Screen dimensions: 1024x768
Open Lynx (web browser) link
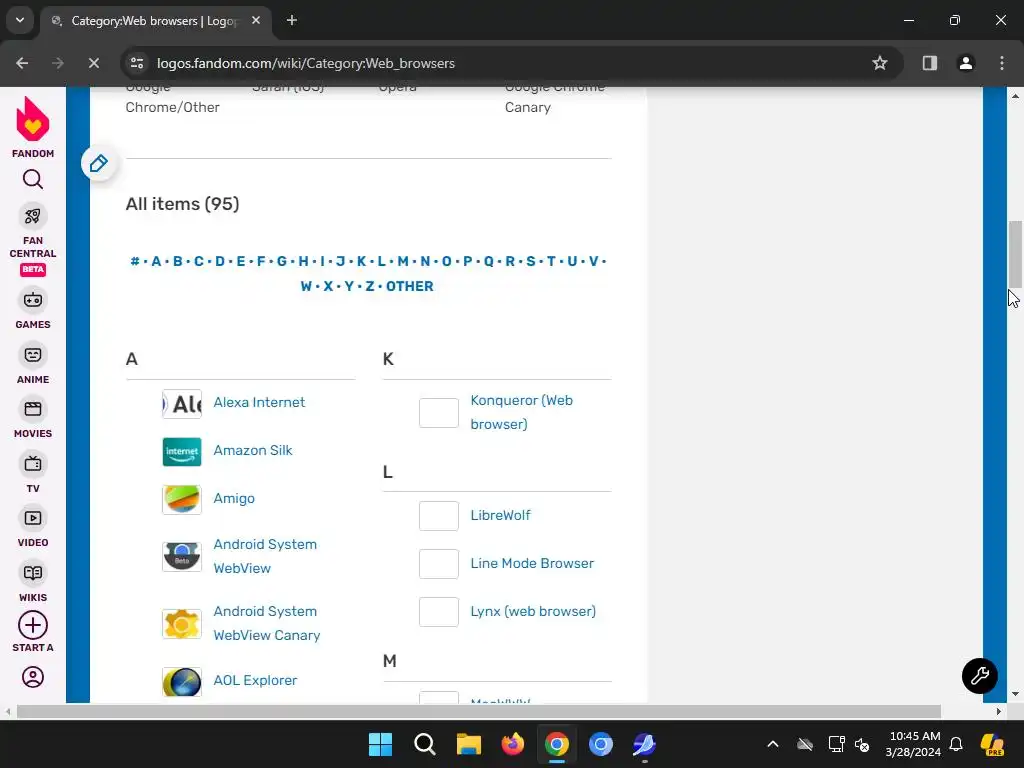(534, 612)
